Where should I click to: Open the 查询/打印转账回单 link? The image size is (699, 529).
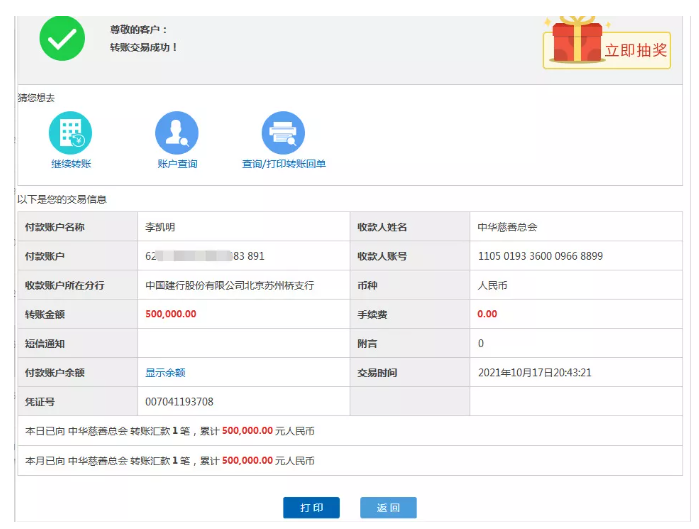point(284,164)
